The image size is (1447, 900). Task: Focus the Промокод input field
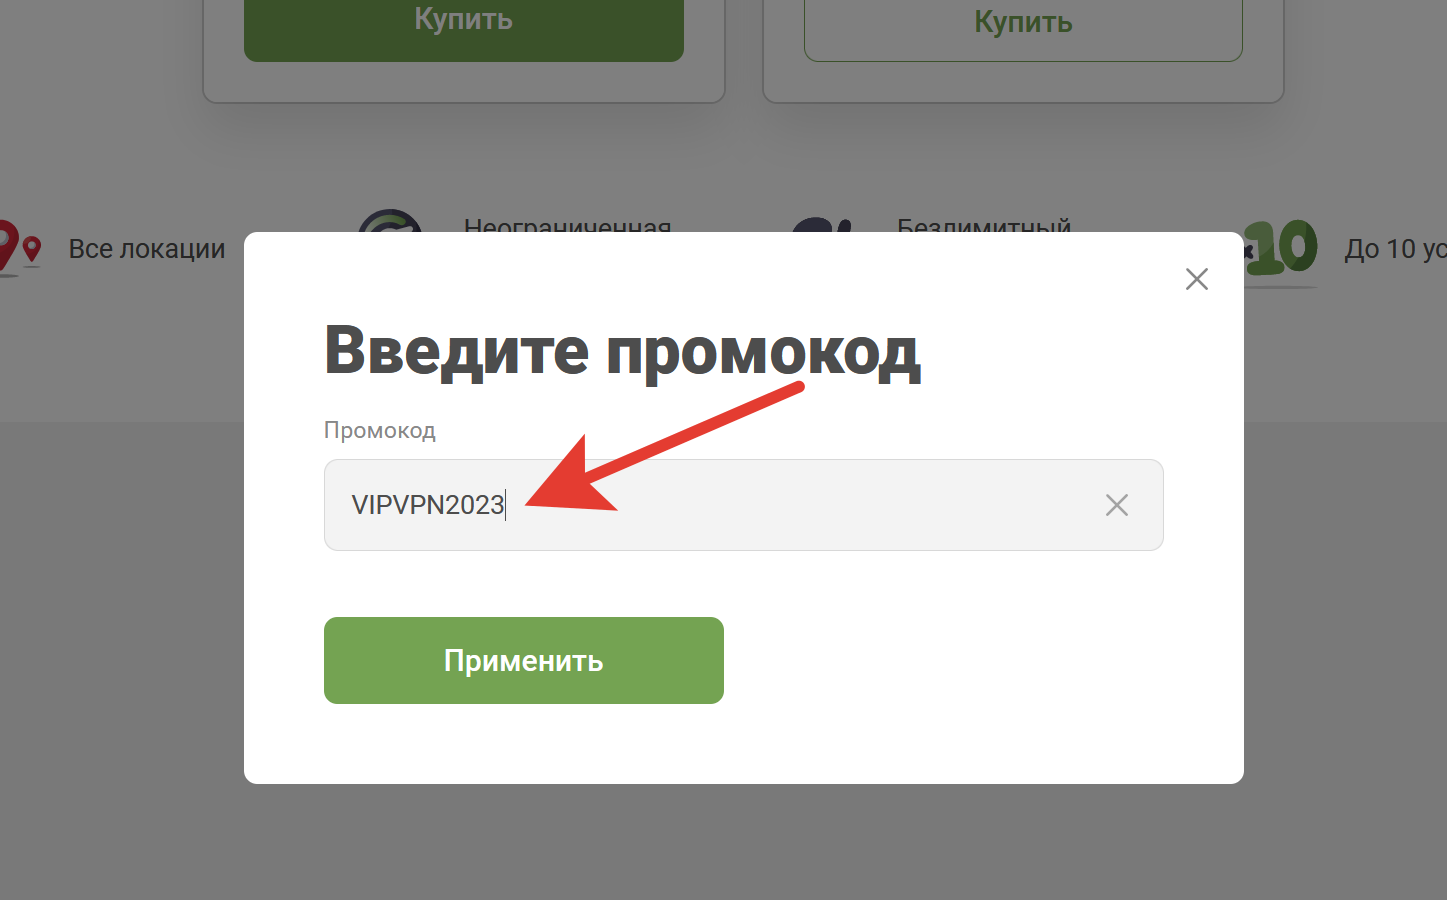click(x=743, y=505)
